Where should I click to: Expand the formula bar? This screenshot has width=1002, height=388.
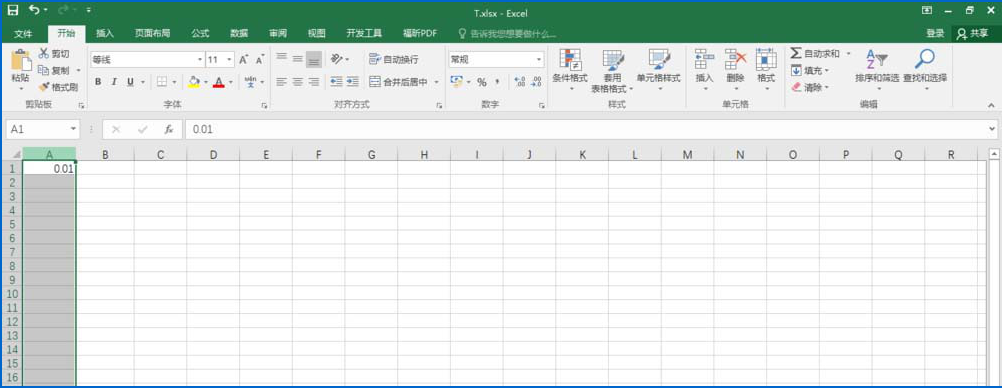pyautogui.click(x=991, y=129)
